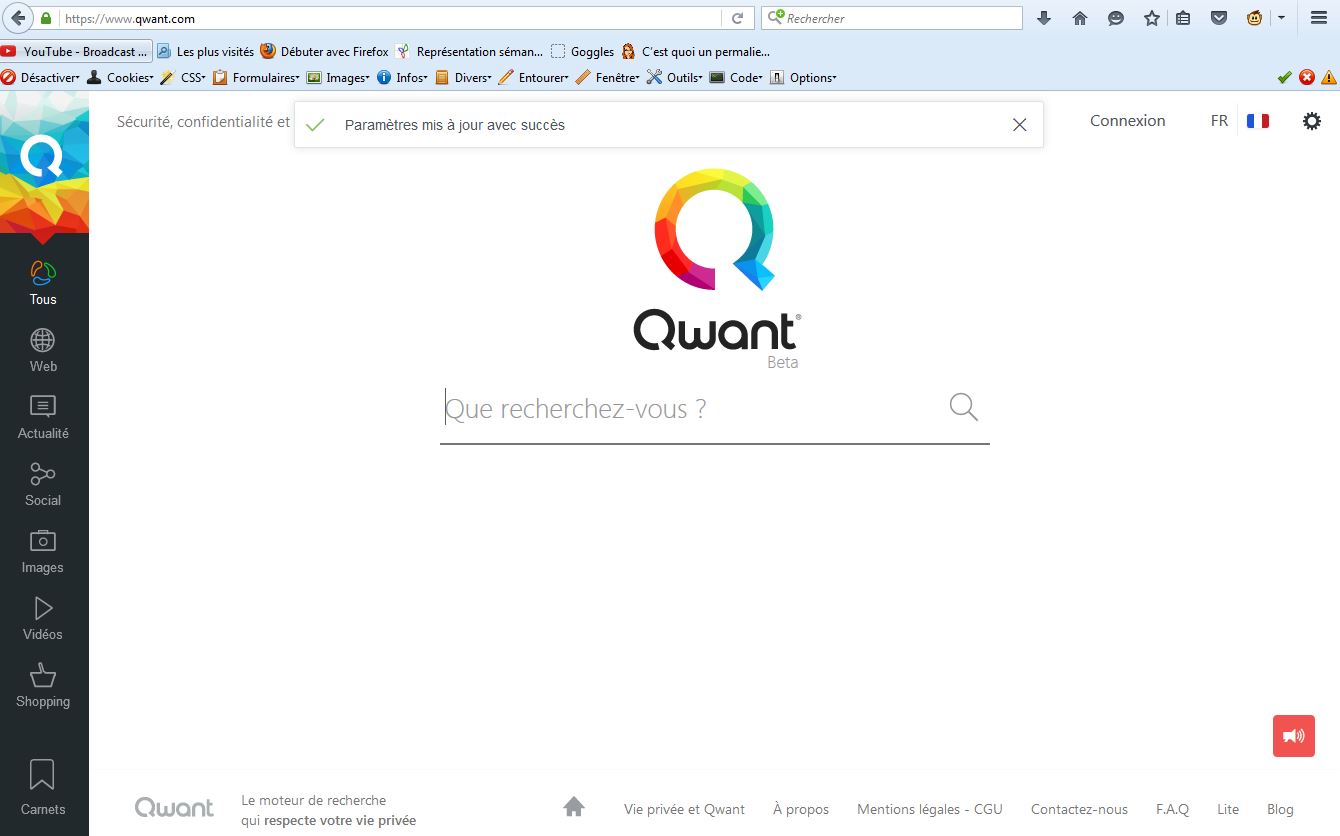Open the Shopping search category
This screenshot has width=1340, height=836.
pyautogui.click(x=43, y=685)
